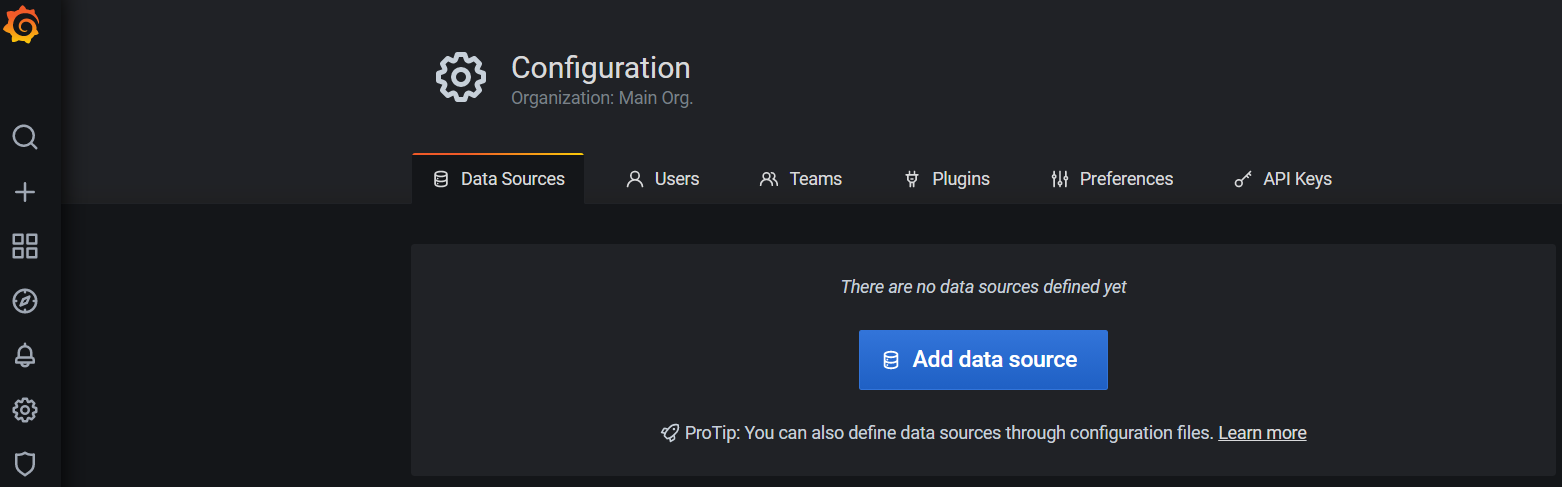Click the rocket icon next to ProTip

point(670,433)
